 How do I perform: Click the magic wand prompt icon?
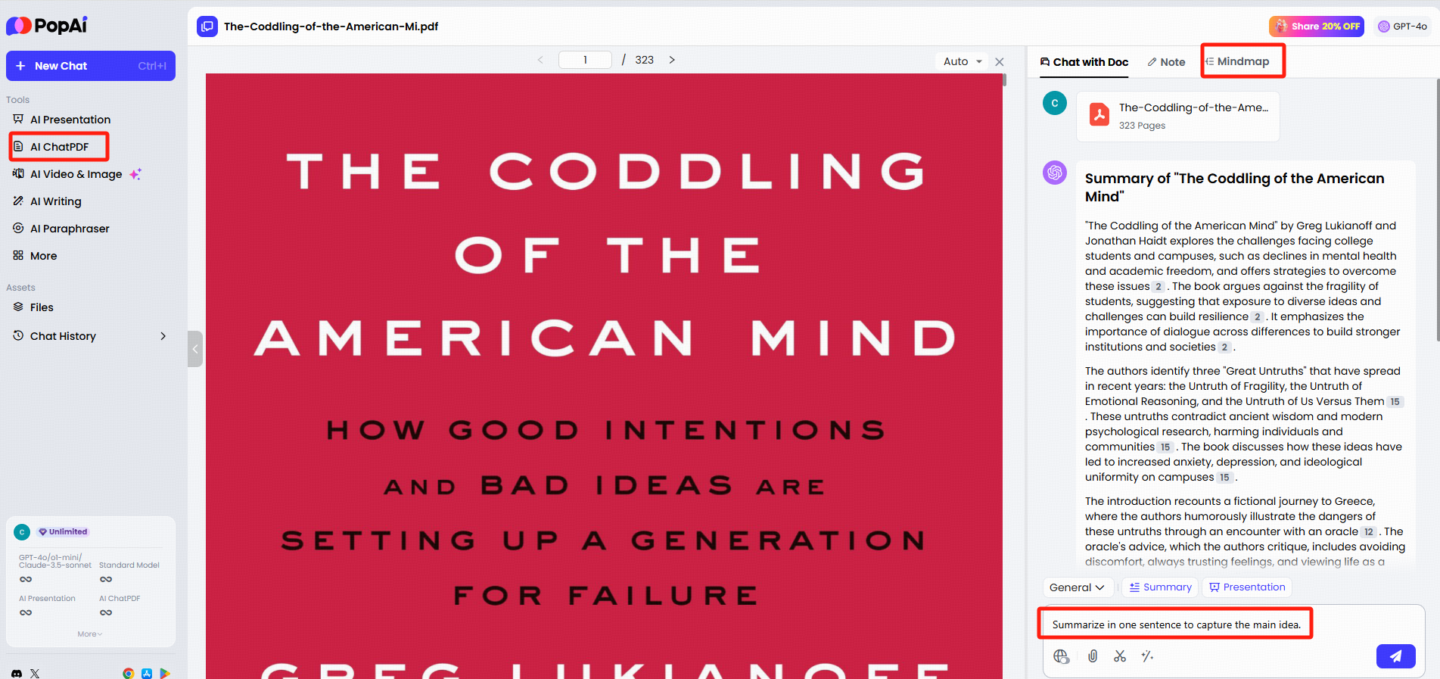coord(1148,657)
